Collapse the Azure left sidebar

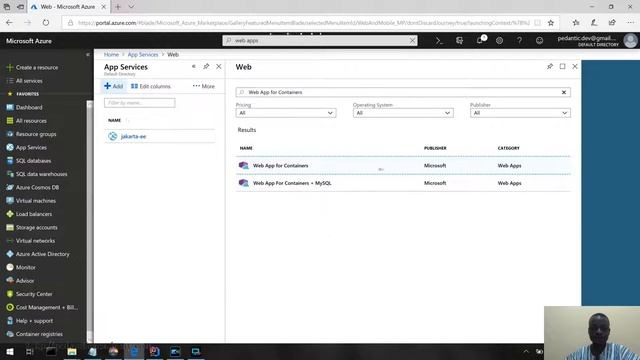click(87, 54)
